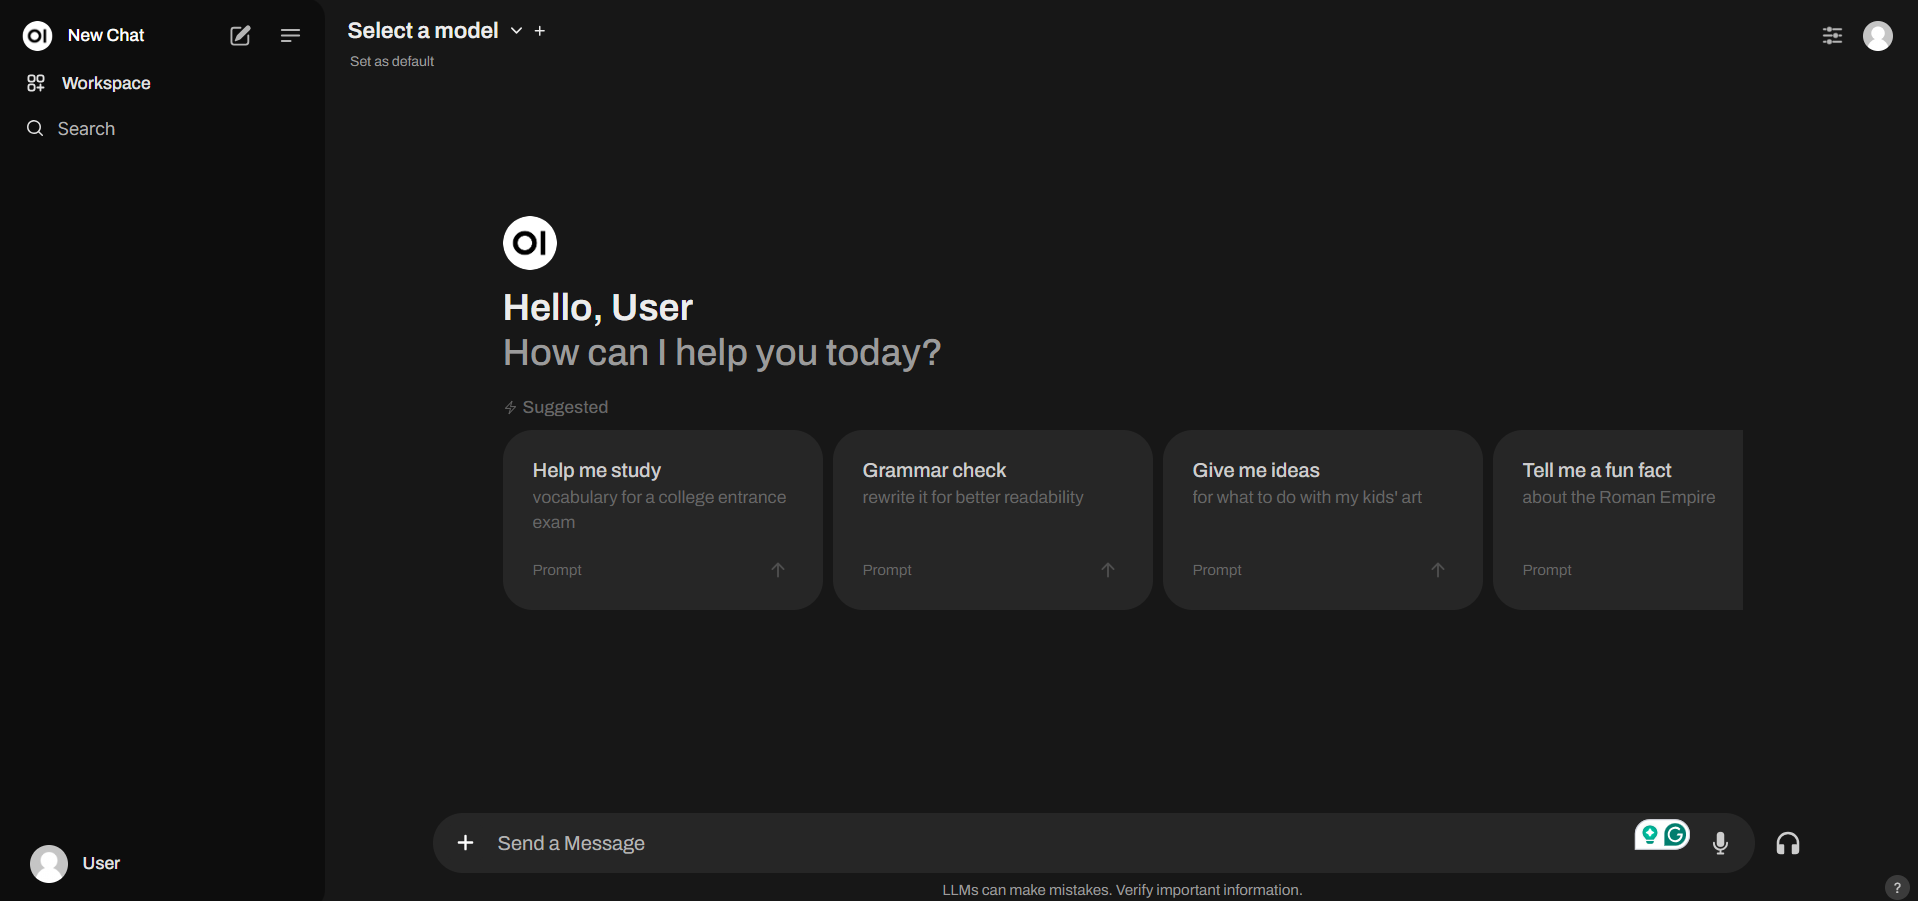Open the help question mark button
Screen dimensions: 1918x901
pos(1897,887)
